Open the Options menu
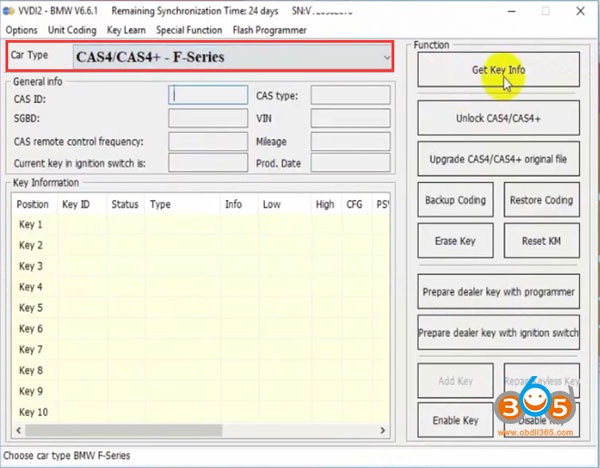Image resolution: width=600 pixels, height=468 pixels. tap(21, 30)
